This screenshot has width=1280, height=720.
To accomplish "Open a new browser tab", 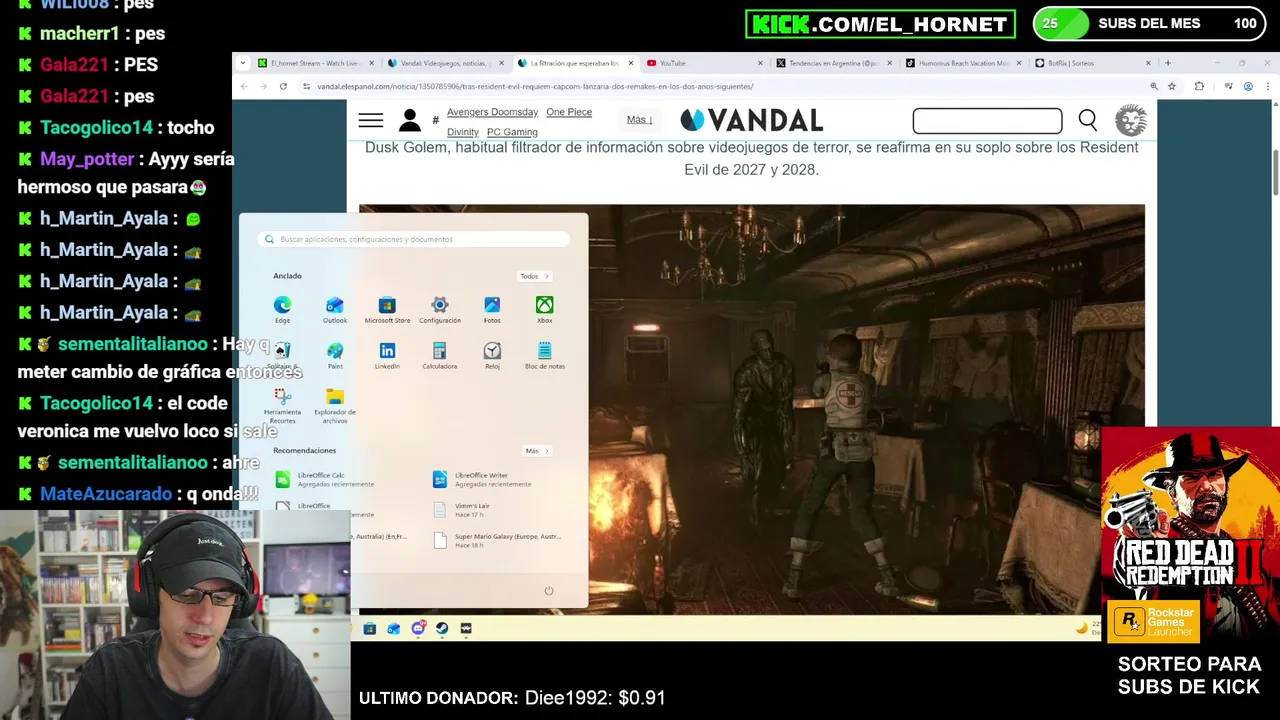I will [1168, 63].
